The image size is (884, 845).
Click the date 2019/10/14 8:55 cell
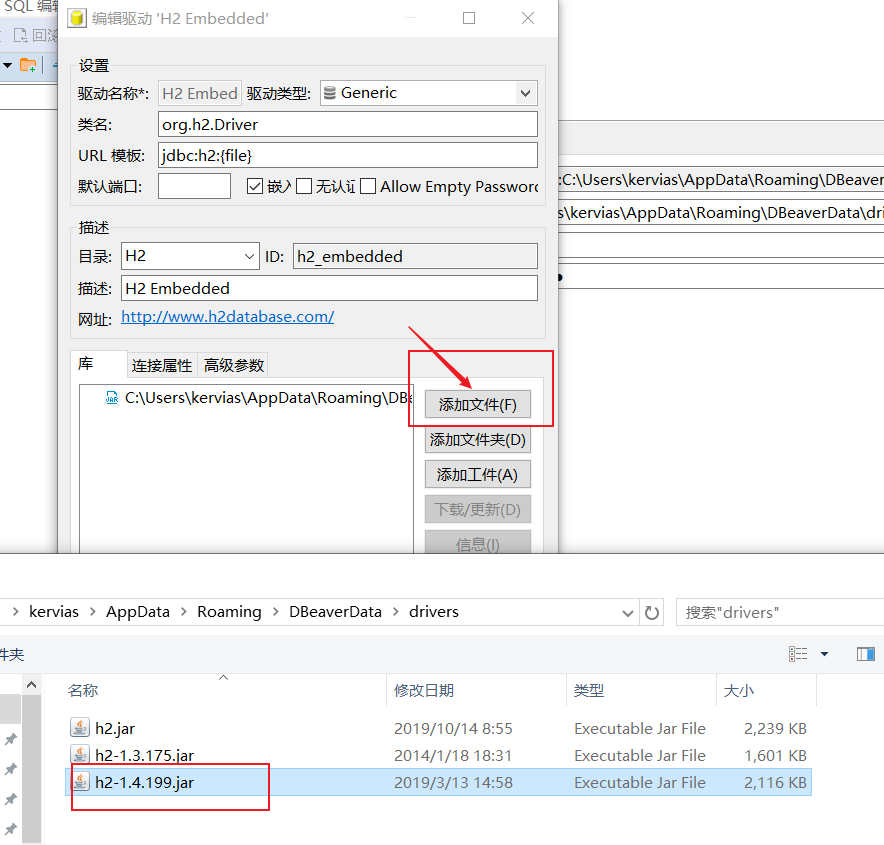(453, 728)
